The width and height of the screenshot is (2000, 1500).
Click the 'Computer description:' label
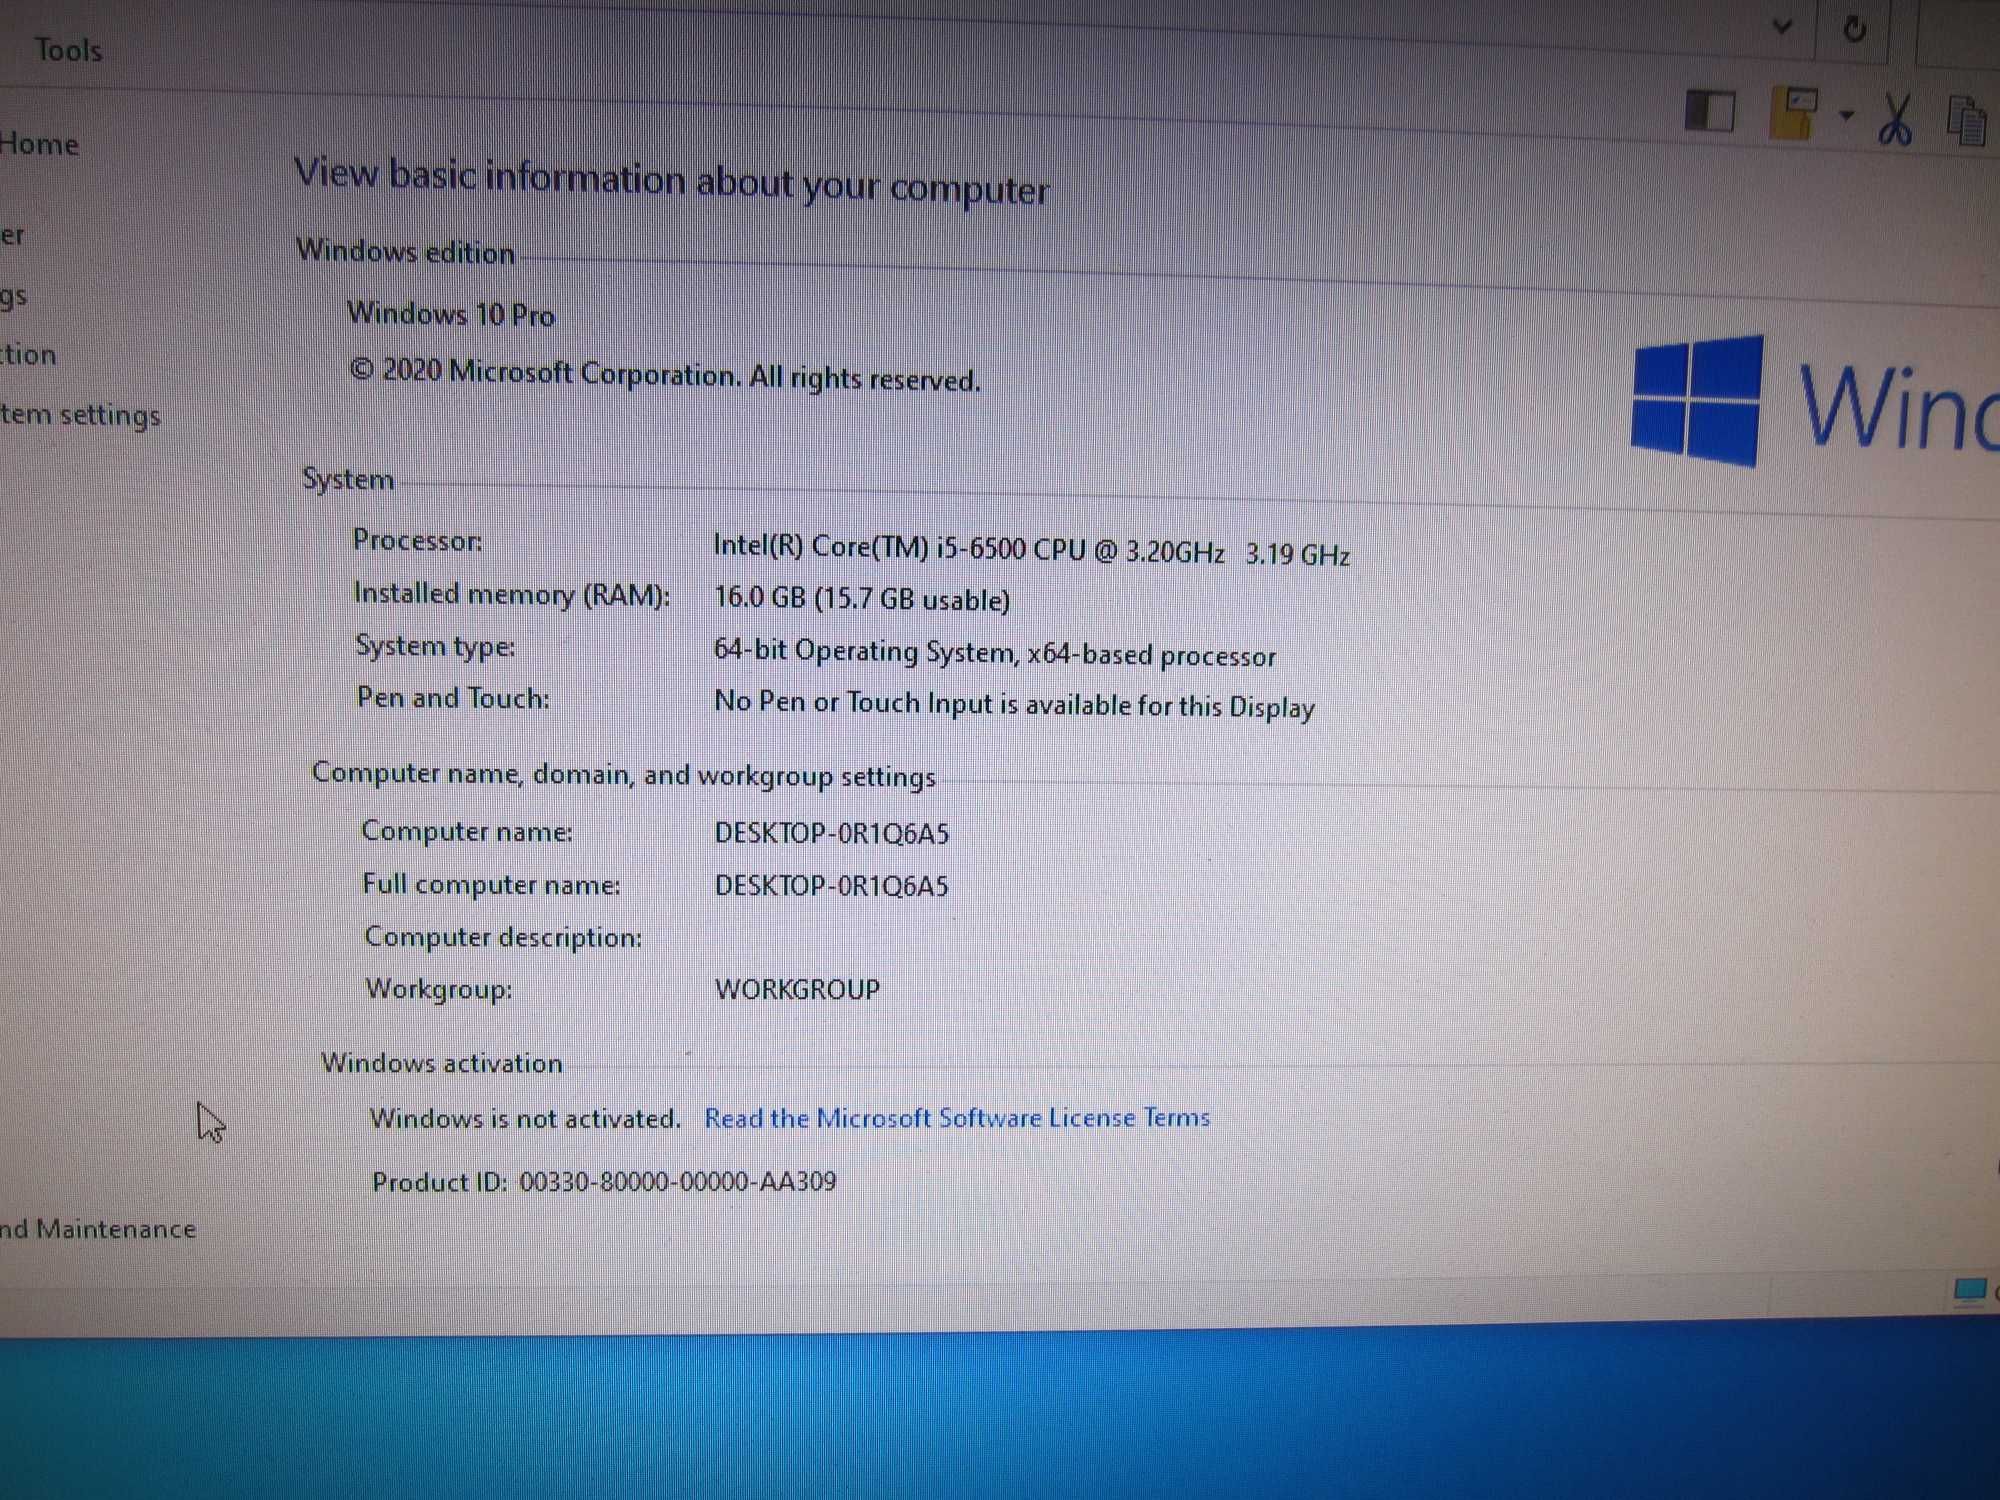[x=503, y=937]
